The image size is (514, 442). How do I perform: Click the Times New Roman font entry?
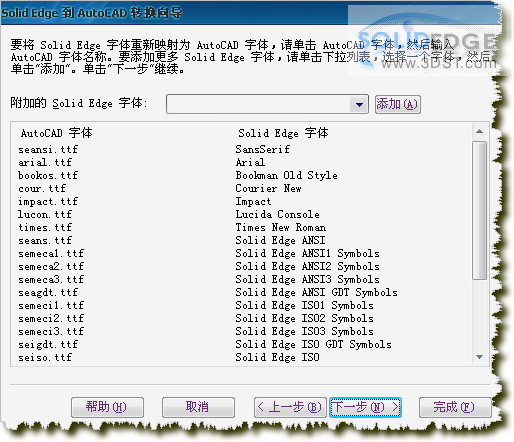pyautogui.click(x=281, y=227)
